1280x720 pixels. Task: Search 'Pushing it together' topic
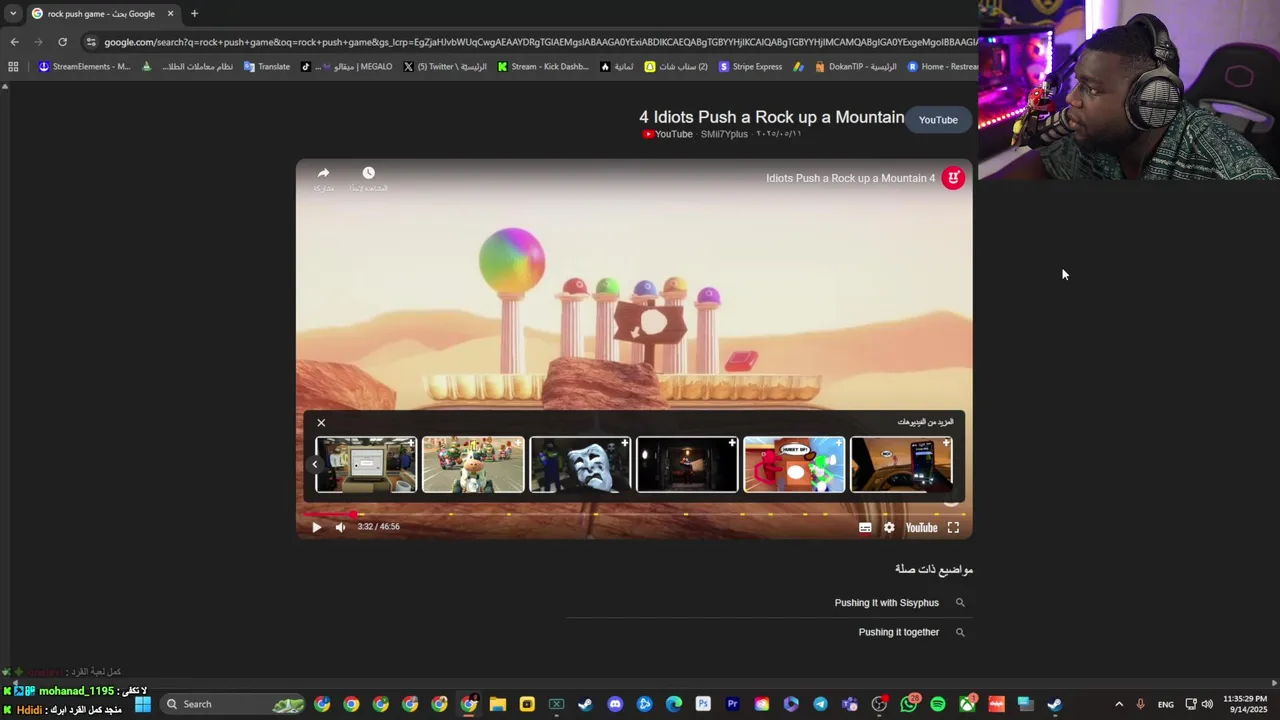(x=899, y=632)
